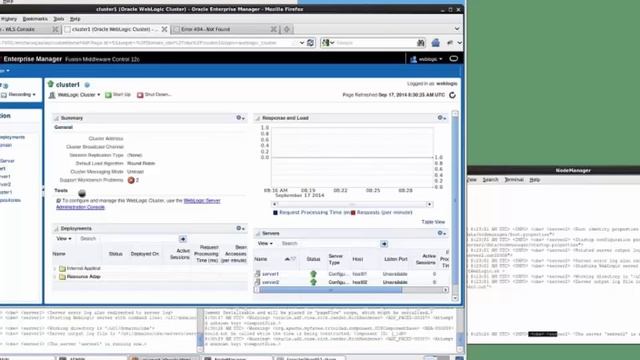Open the Firefox Tools menu
Screen dimensions: 640x360
59,19
